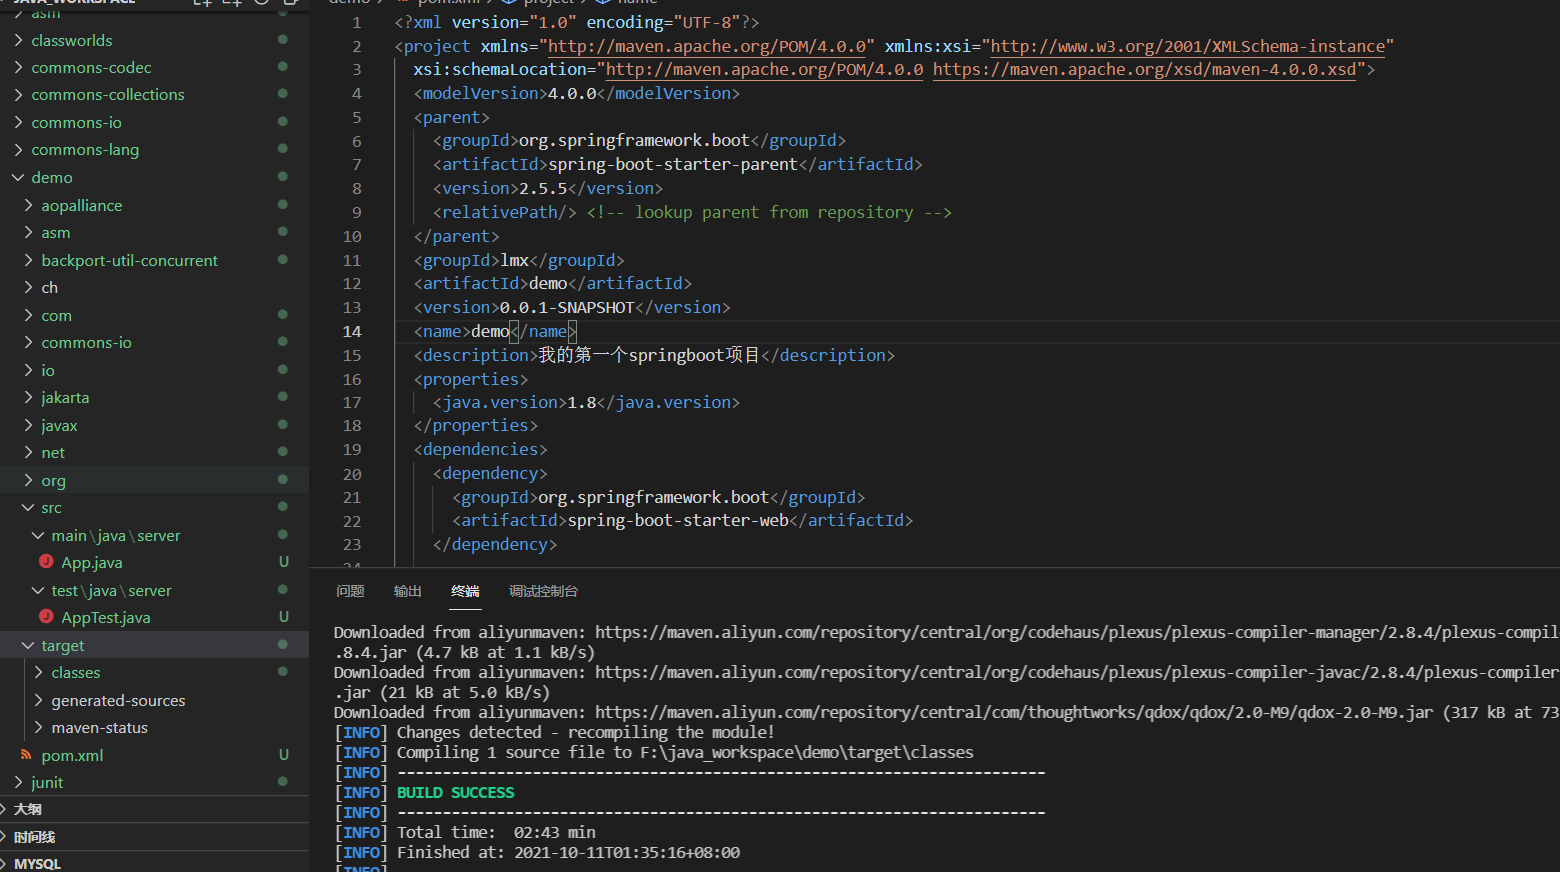Click the green modified dot beside demo
Screen dimensions: 1560x872
tap(283, 177)
